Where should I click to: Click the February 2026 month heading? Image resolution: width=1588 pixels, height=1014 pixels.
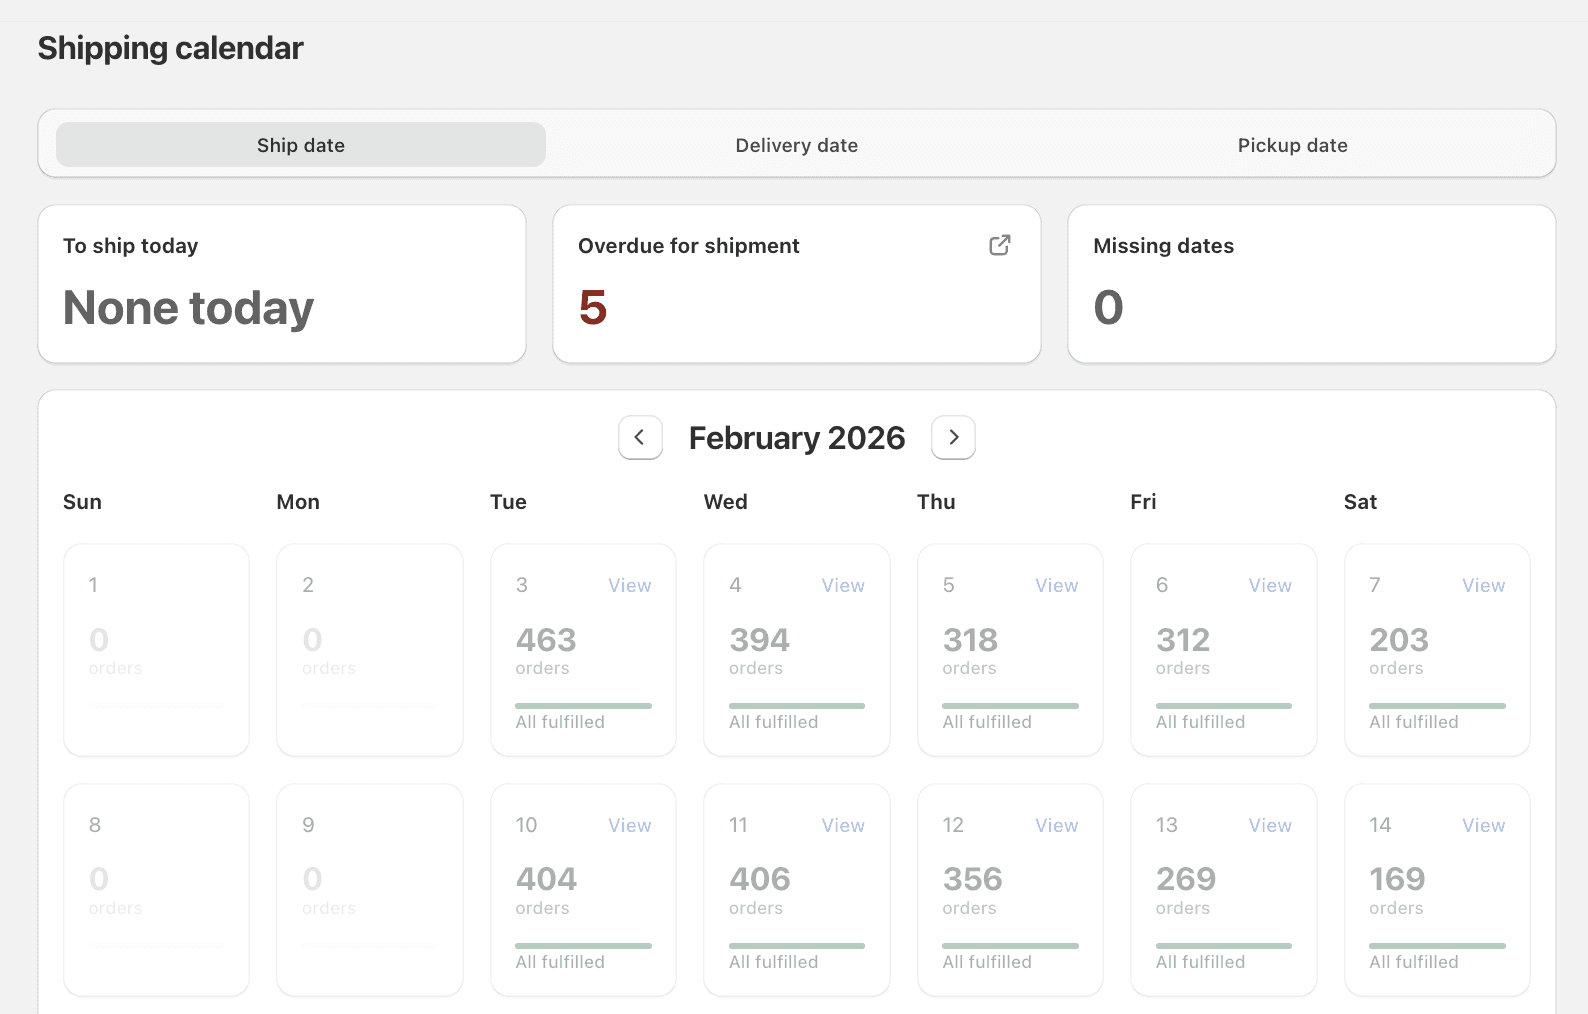pyautogui.click(x=797, y=438)
